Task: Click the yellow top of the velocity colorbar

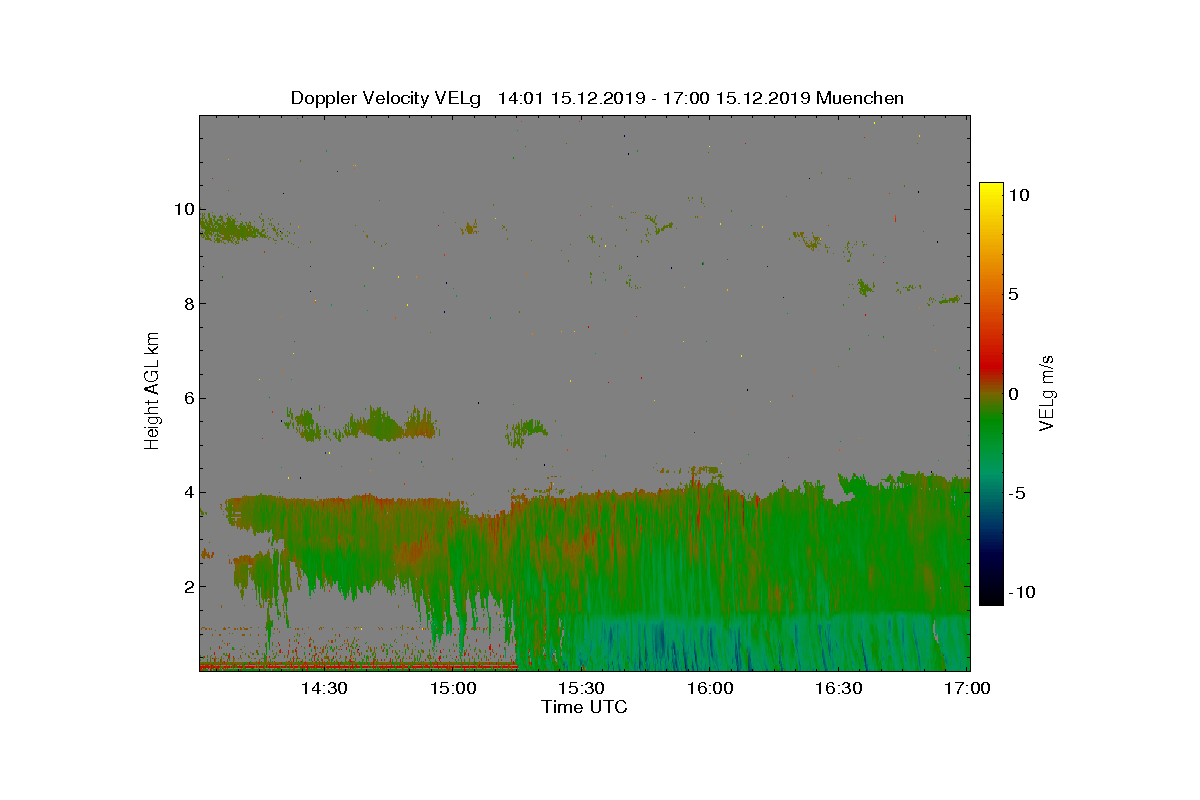Action: [990, 192]
